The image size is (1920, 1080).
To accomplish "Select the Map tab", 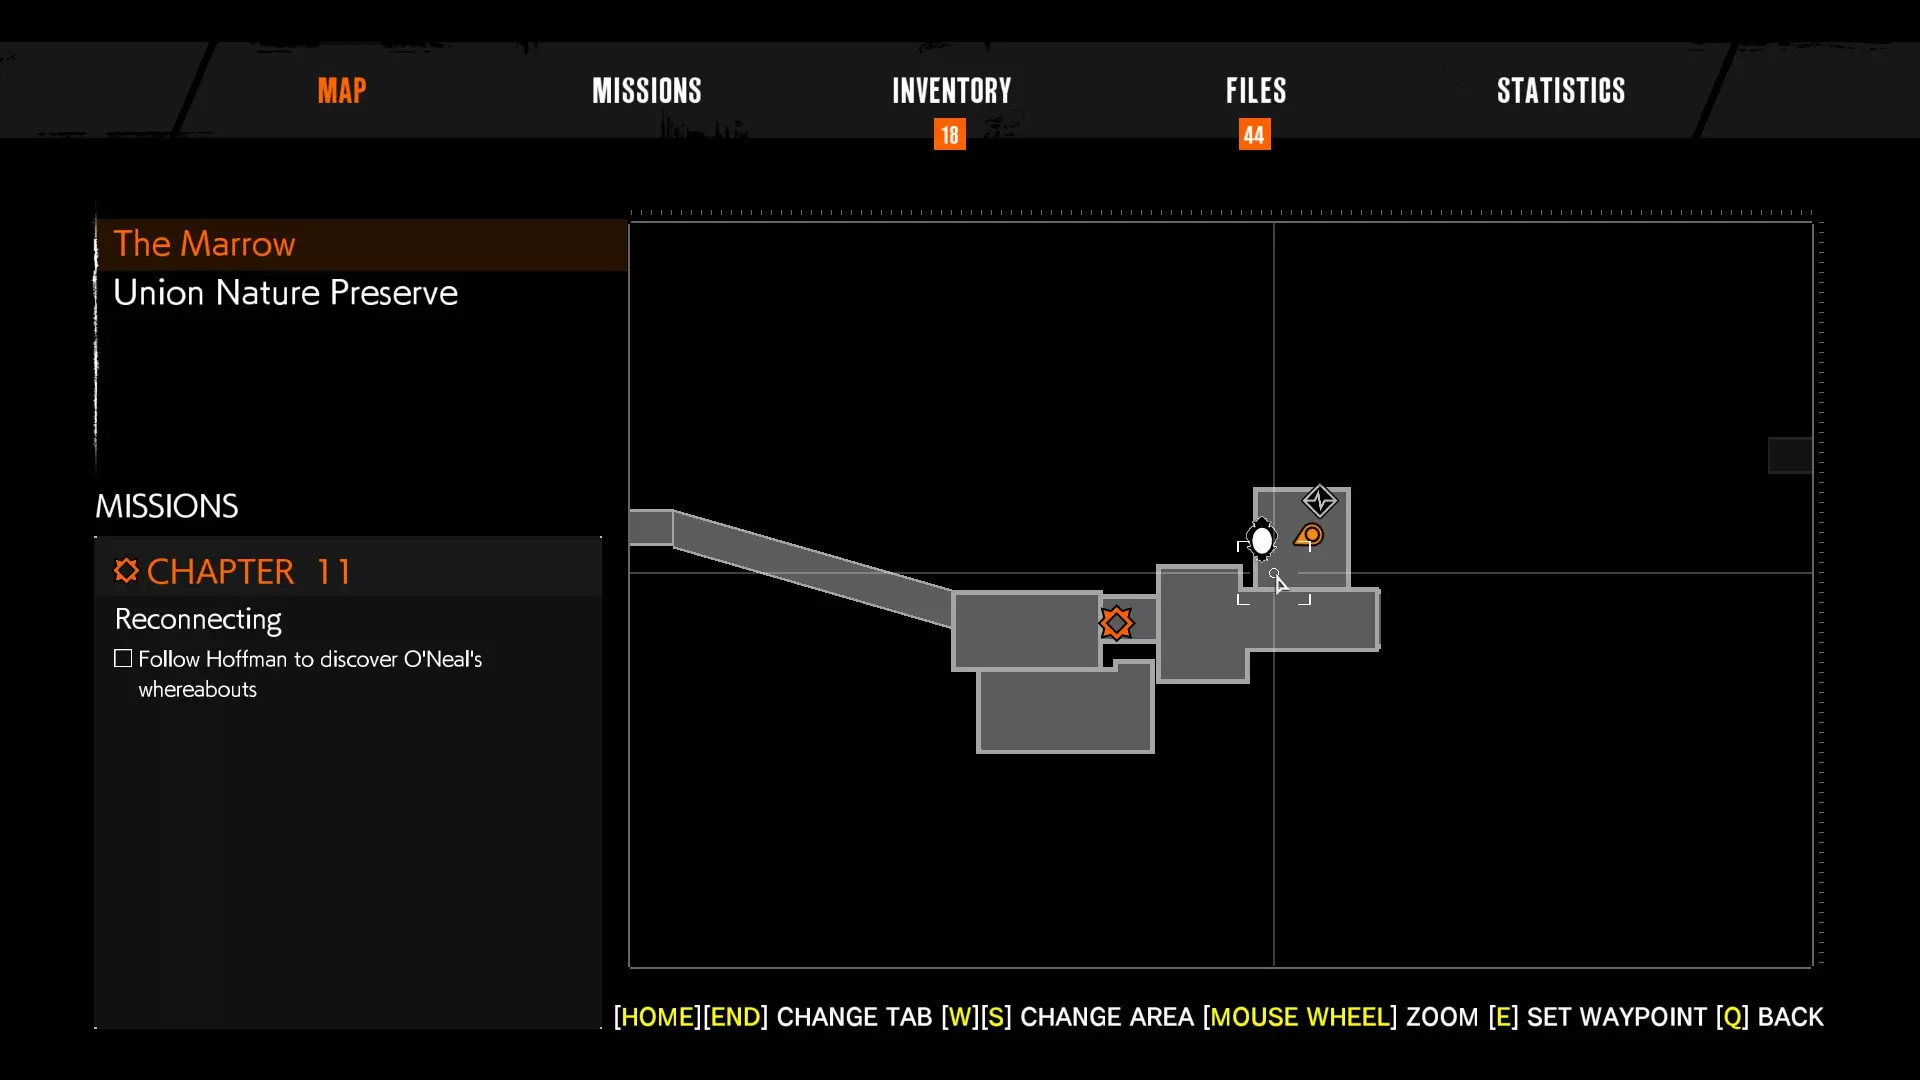I will coord(342,91).
